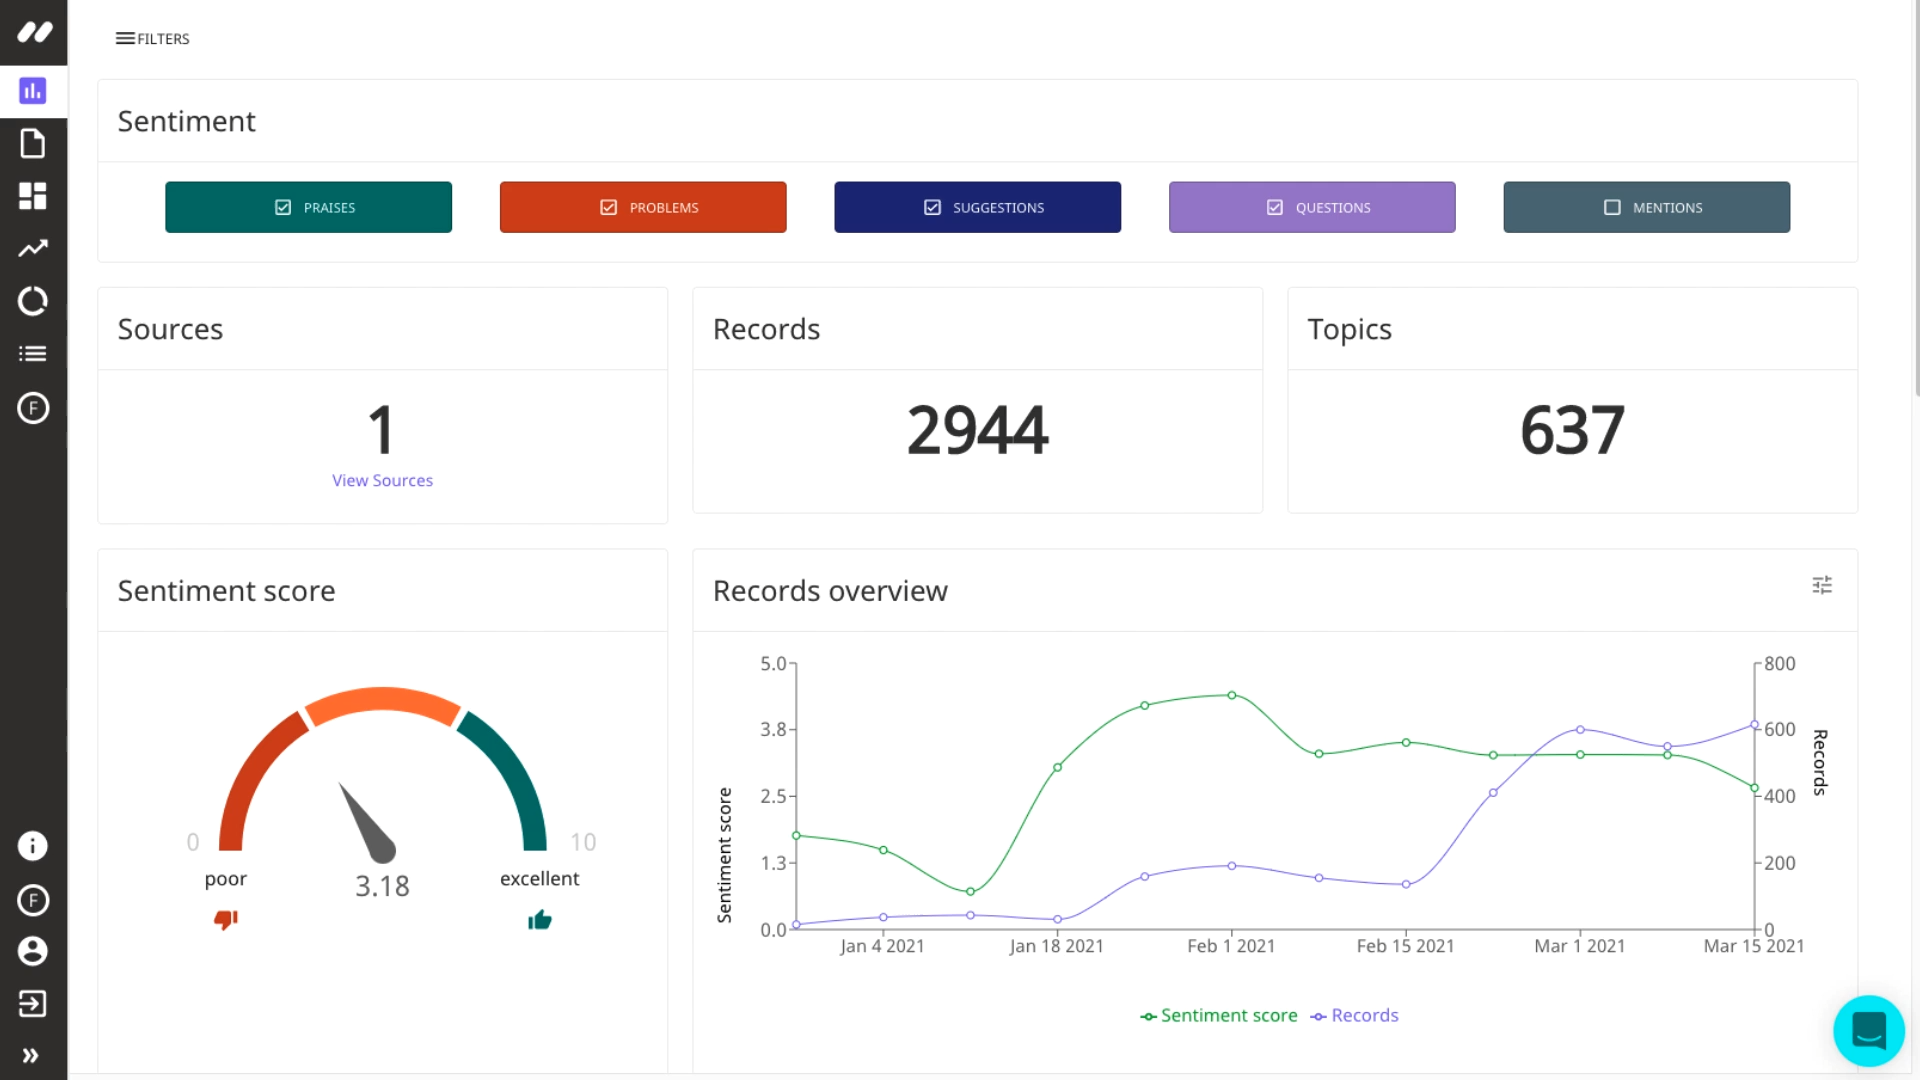
Task: Expand the sidebar with double chevron
Action: [x=31, y=1055]
